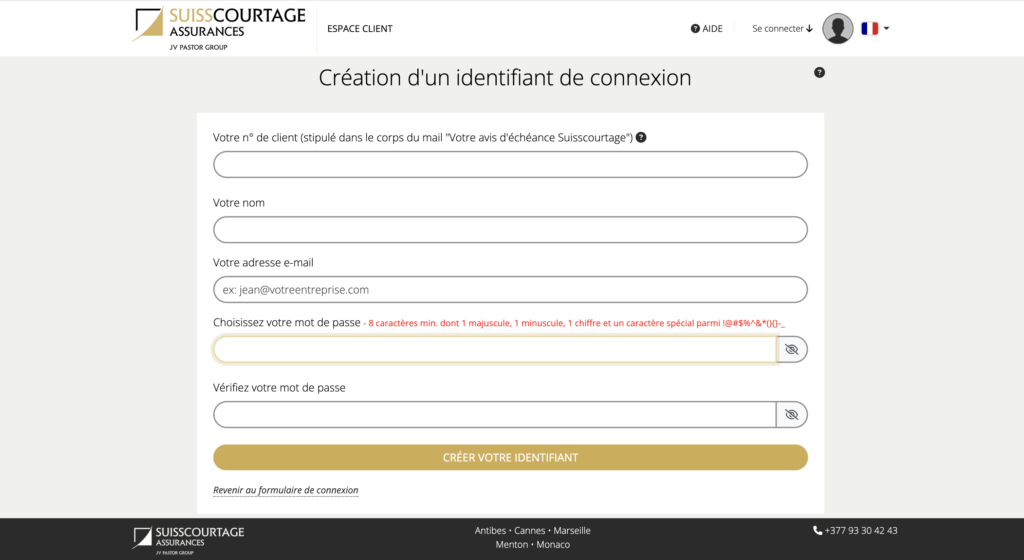Click the French flag language icon

869,29
